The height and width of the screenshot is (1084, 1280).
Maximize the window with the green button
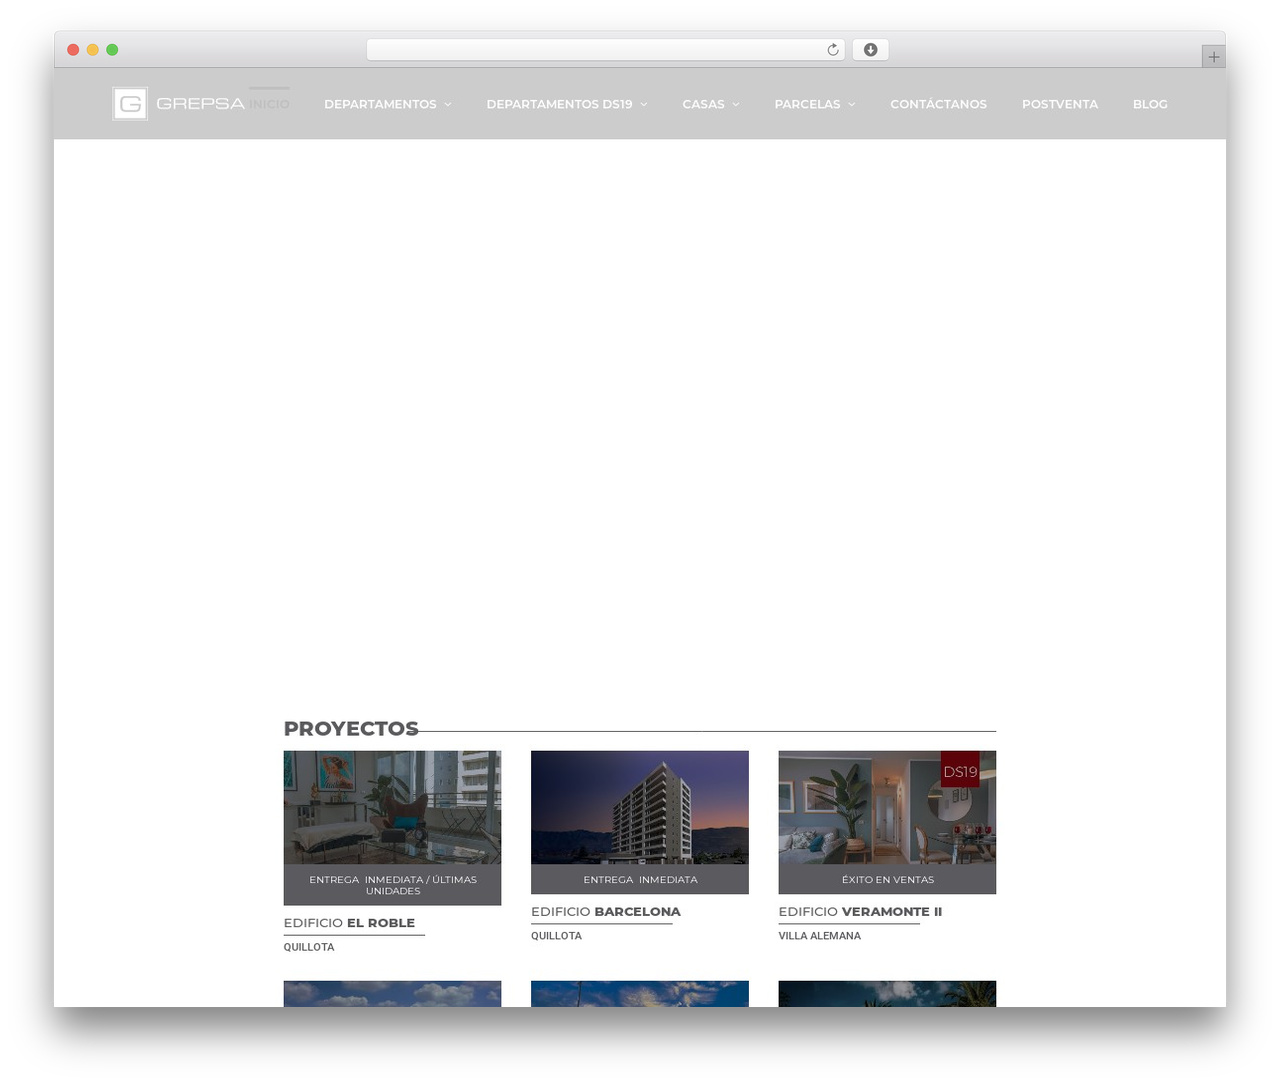coord(112,50)
